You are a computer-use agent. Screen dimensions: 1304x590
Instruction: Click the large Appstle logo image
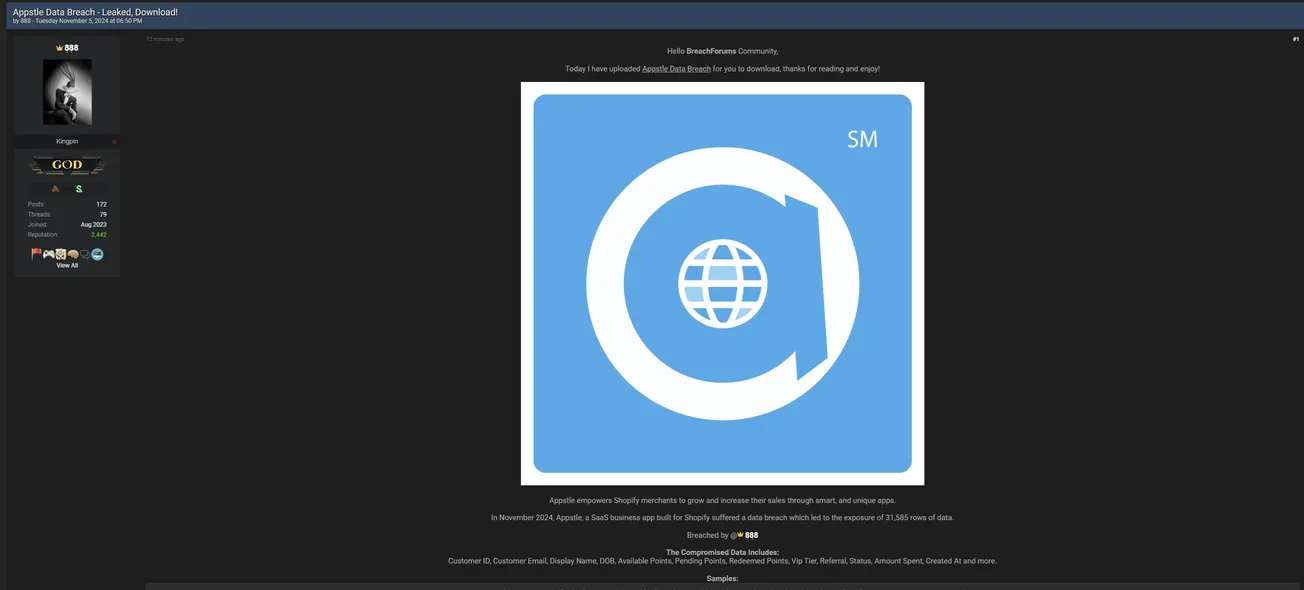click(722, 283)
